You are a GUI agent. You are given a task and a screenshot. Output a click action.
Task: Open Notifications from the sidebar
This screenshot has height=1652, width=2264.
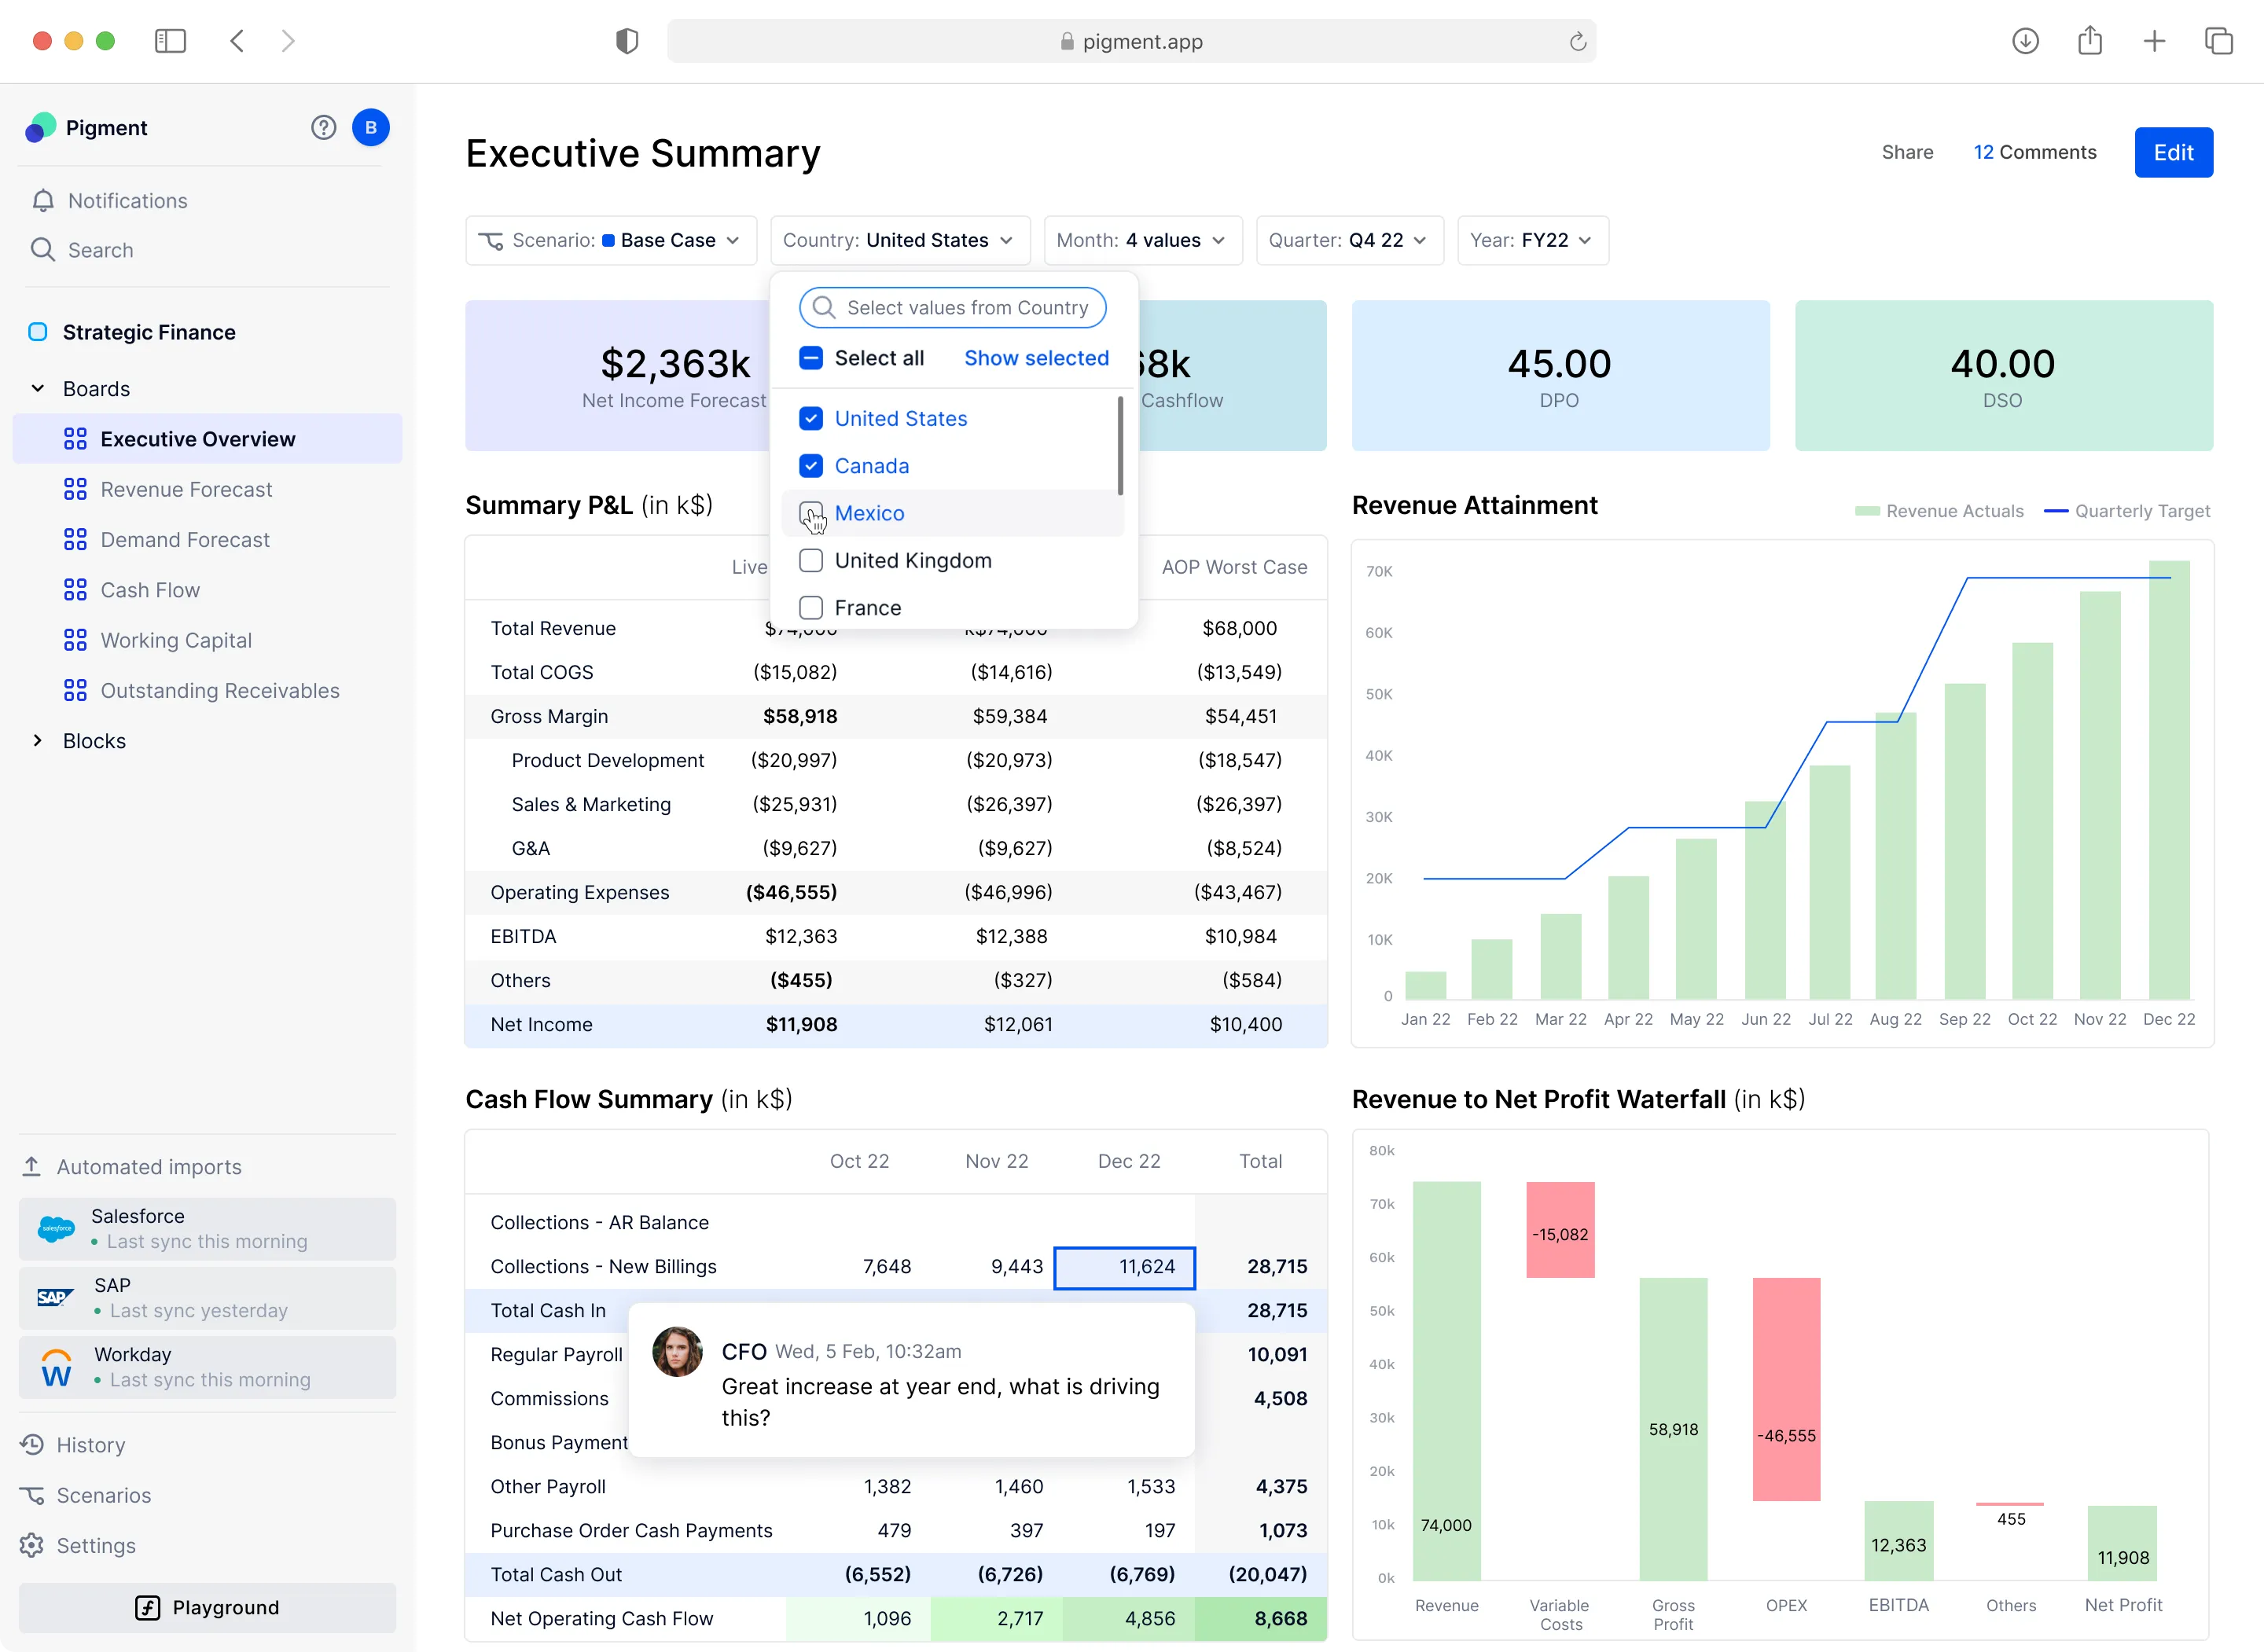point(127,200)
